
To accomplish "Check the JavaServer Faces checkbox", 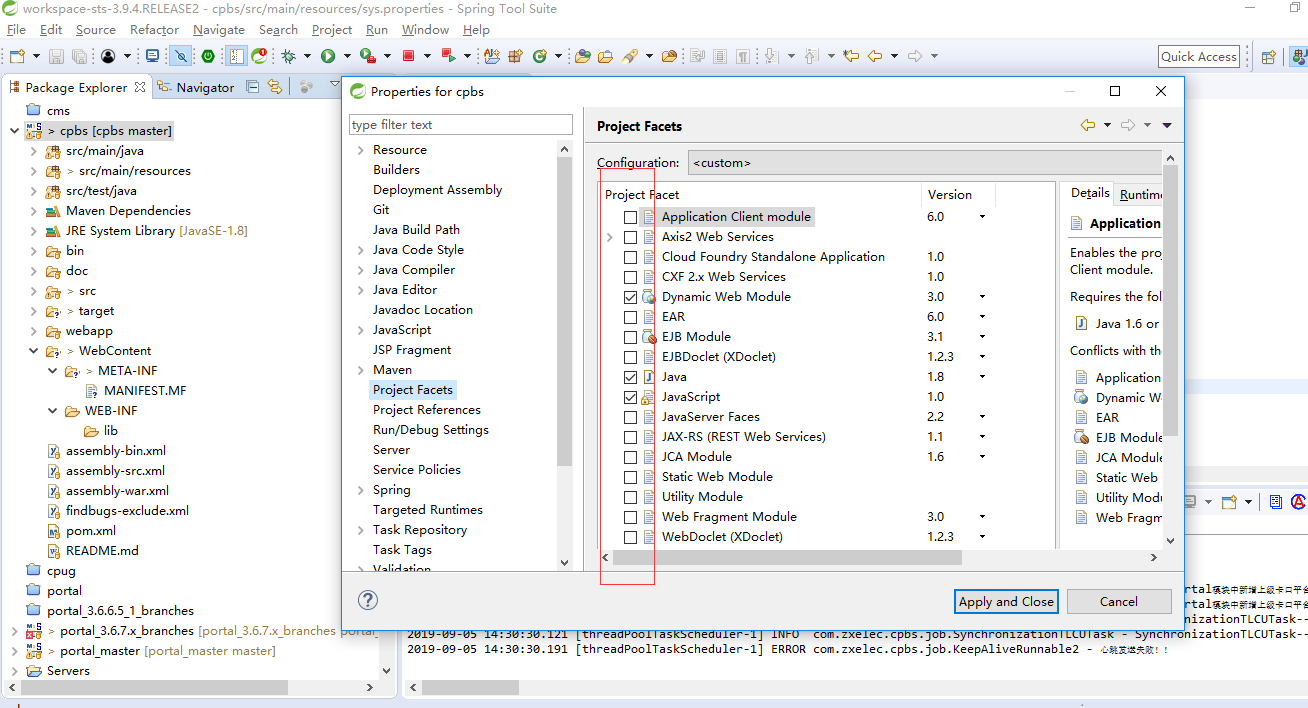I will 630,417.
